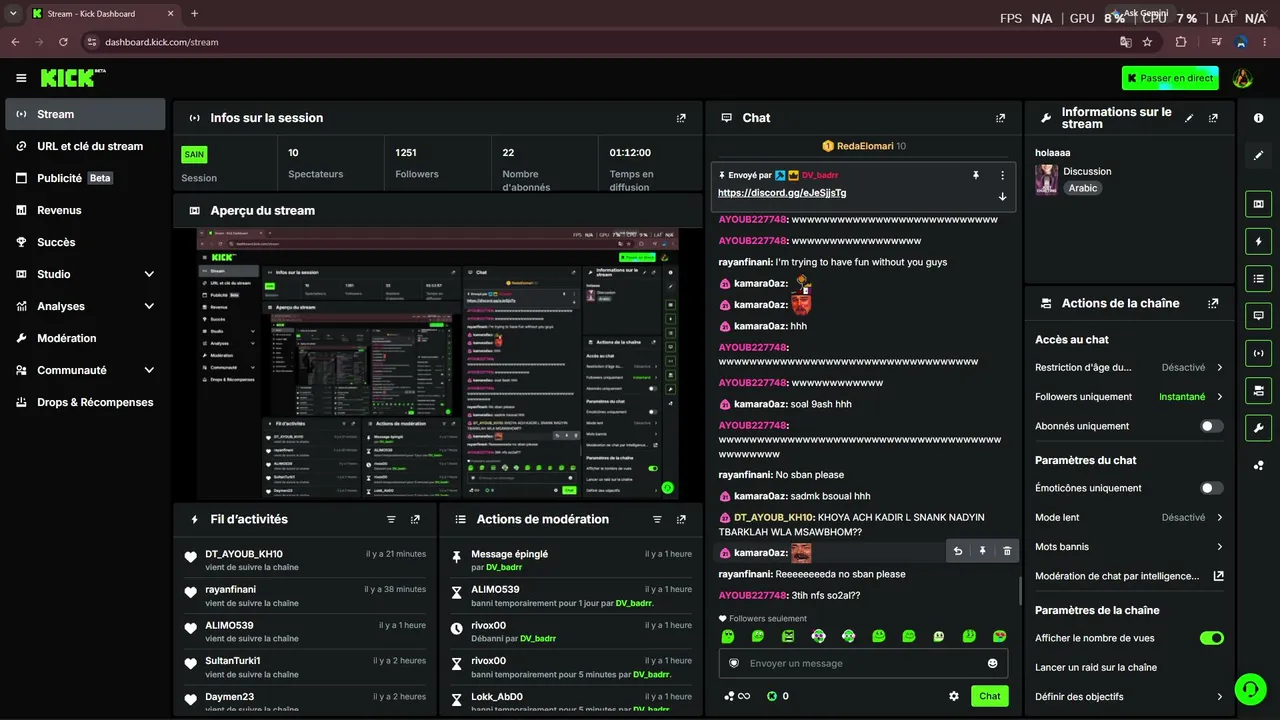
Task: Open chat settings gear
Action: pos(954,696)
